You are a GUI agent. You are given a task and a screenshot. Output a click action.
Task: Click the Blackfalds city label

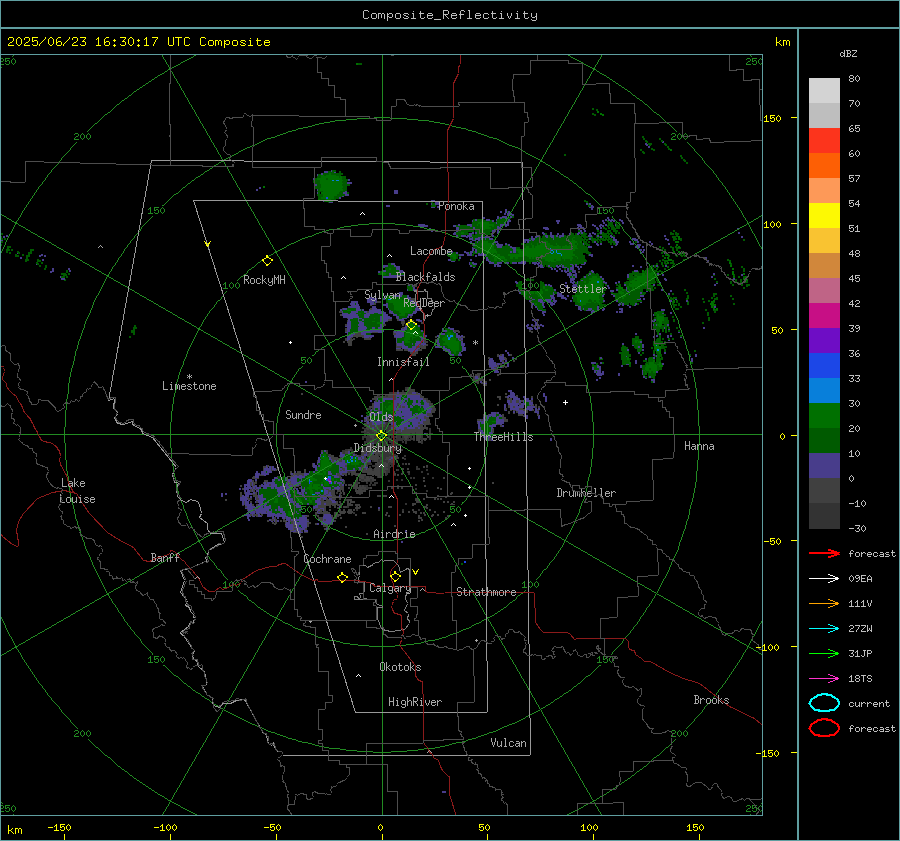pos(425,277)
